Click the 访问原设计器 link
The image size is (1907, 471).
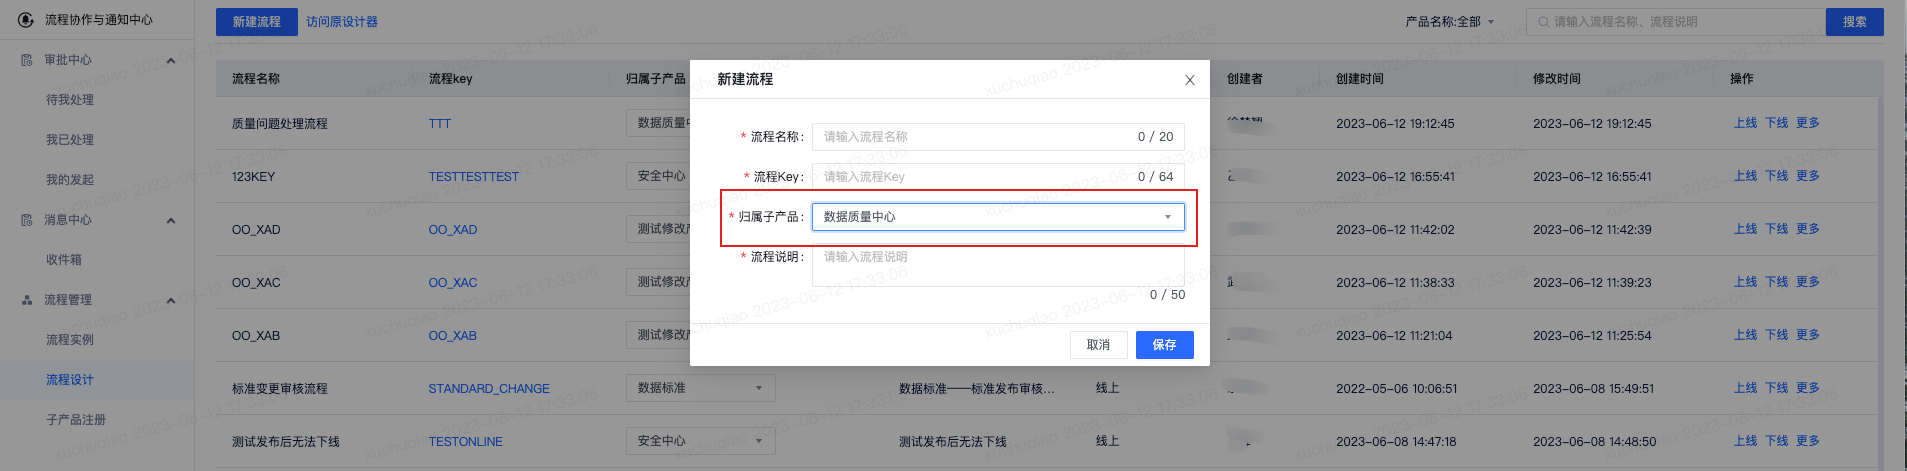click(342, 22)
